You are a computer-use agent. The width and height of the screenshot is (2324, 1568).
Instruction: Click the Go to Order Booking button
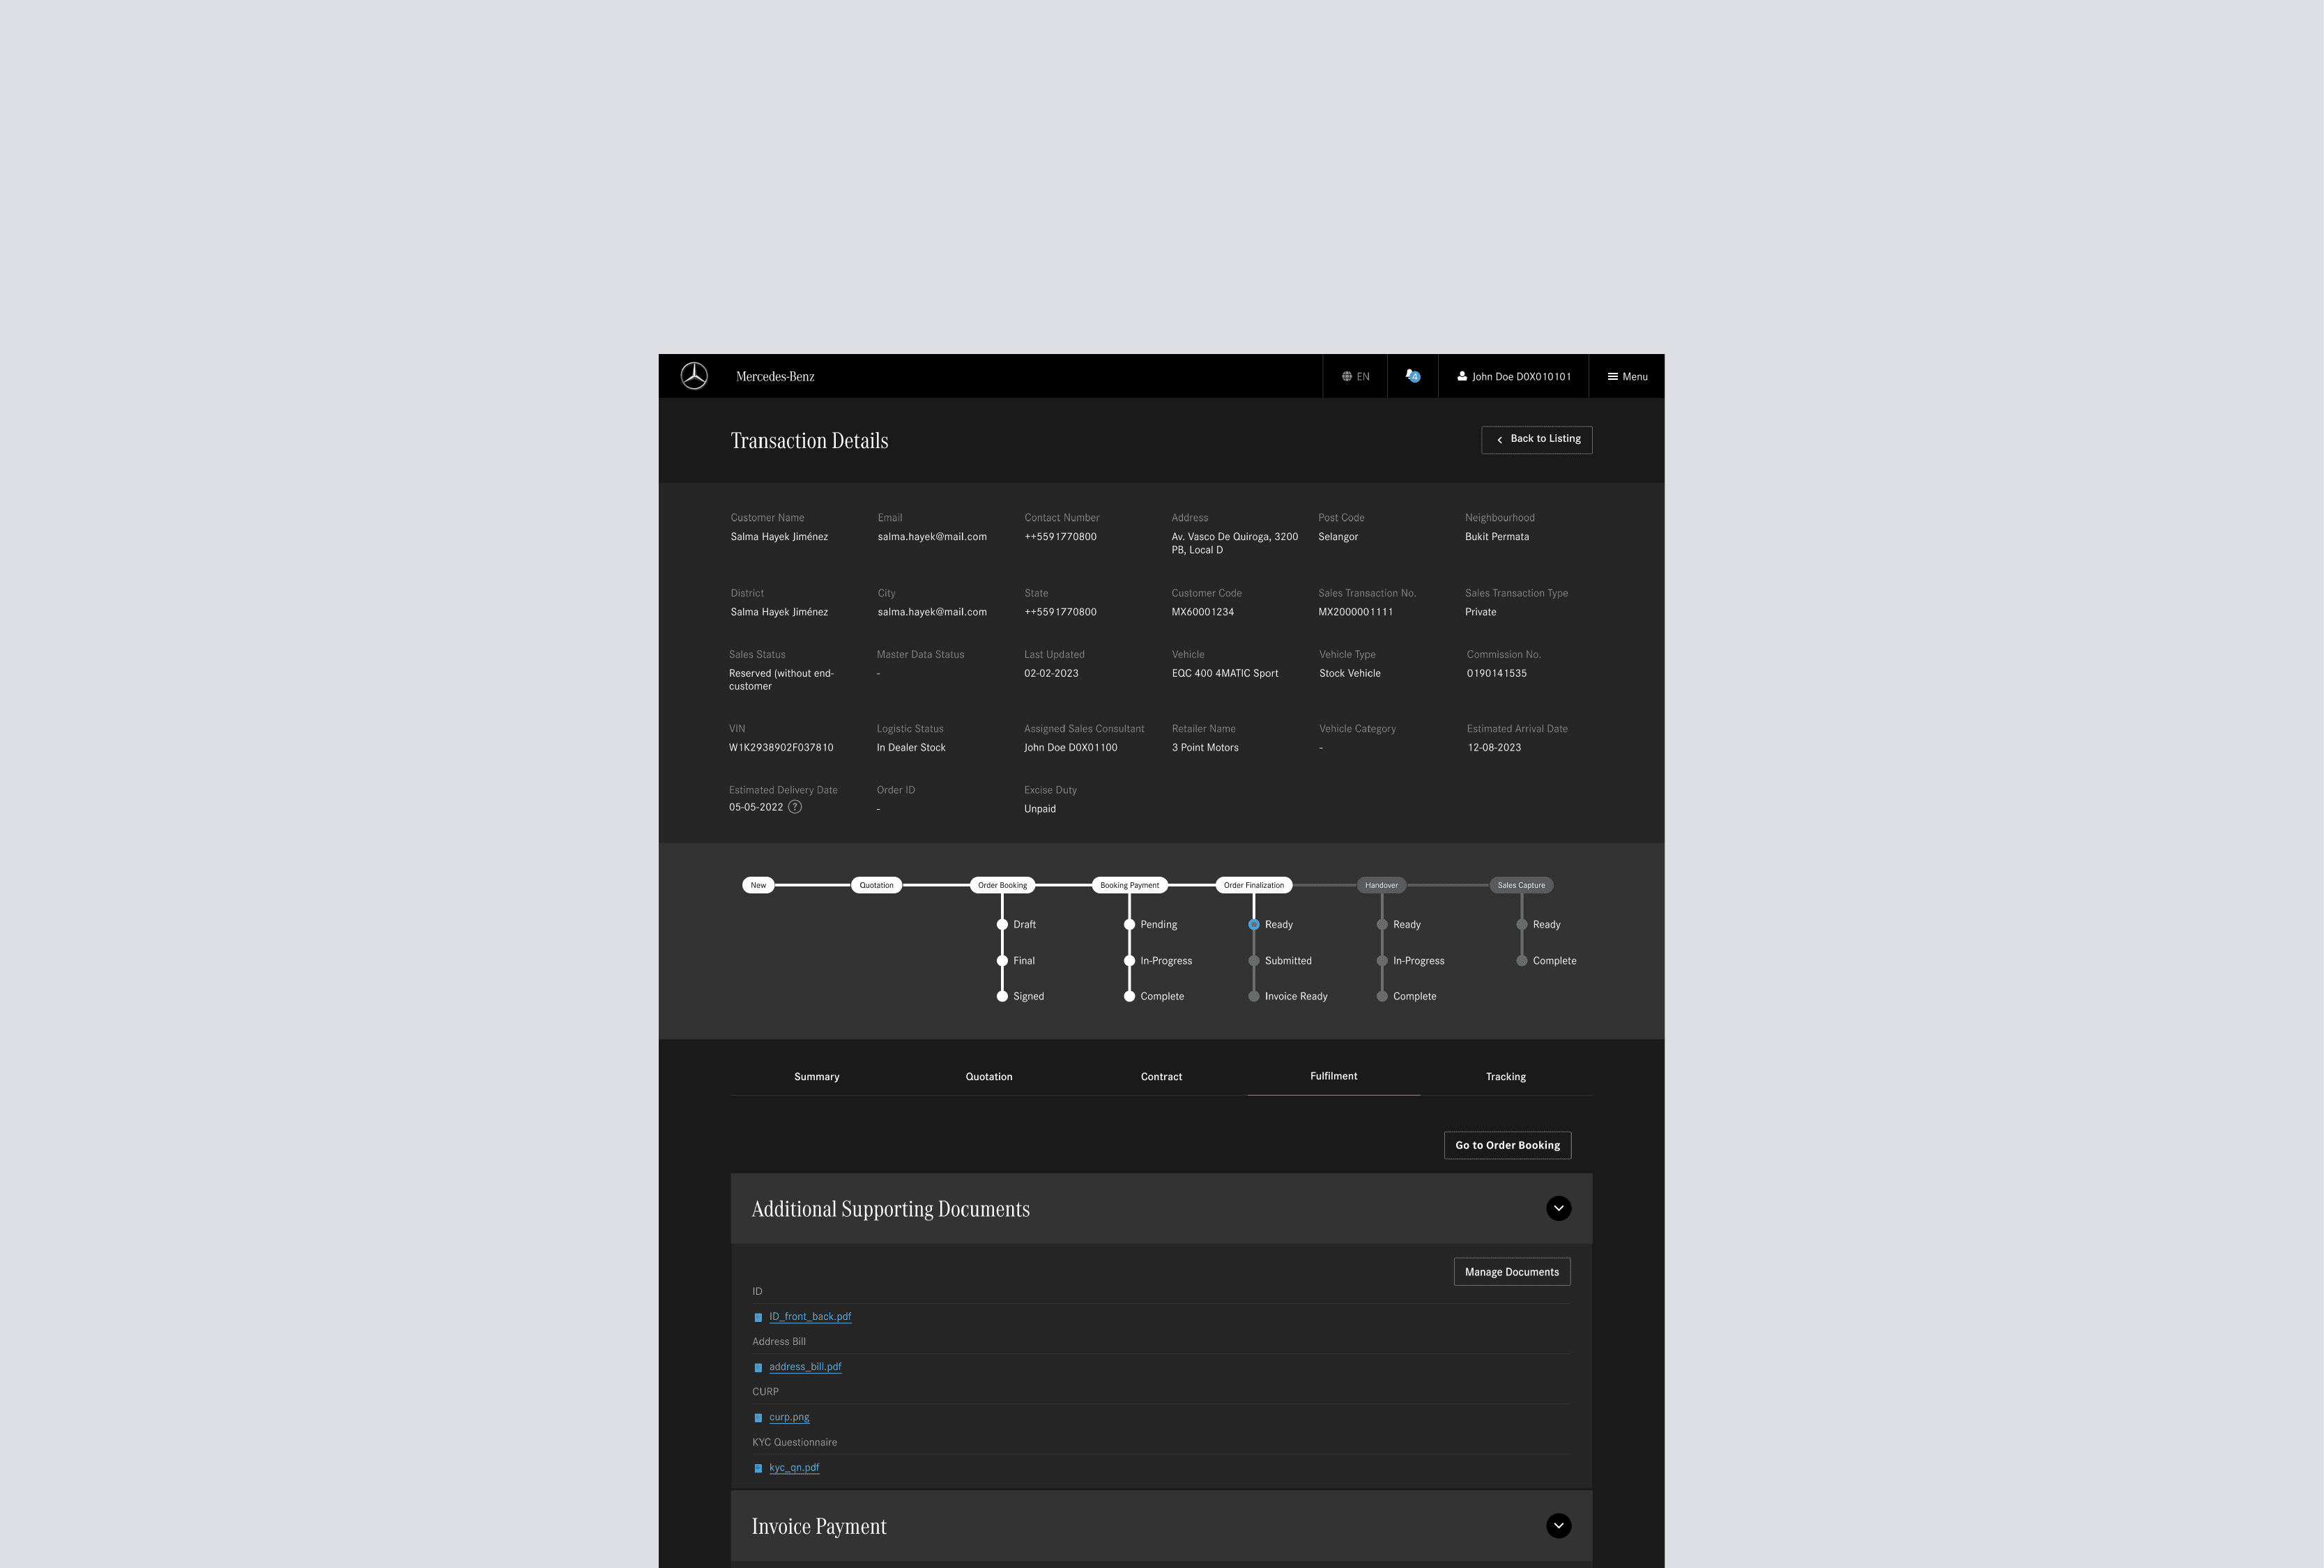tap(1507, 1146)
